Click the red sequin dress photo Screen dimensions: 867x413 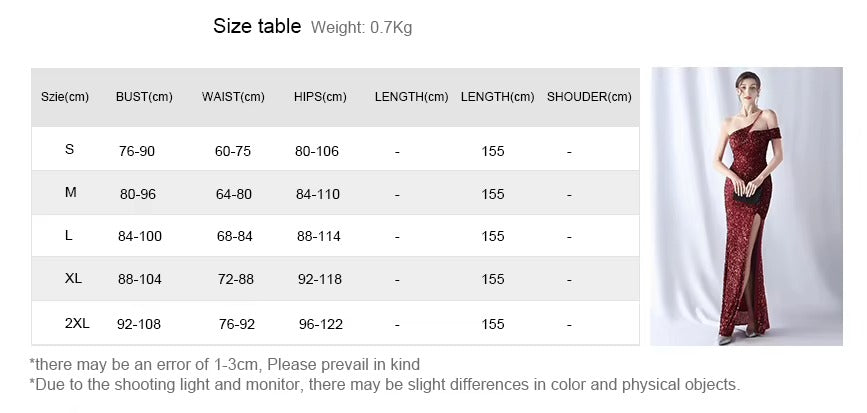click(746, 206)
